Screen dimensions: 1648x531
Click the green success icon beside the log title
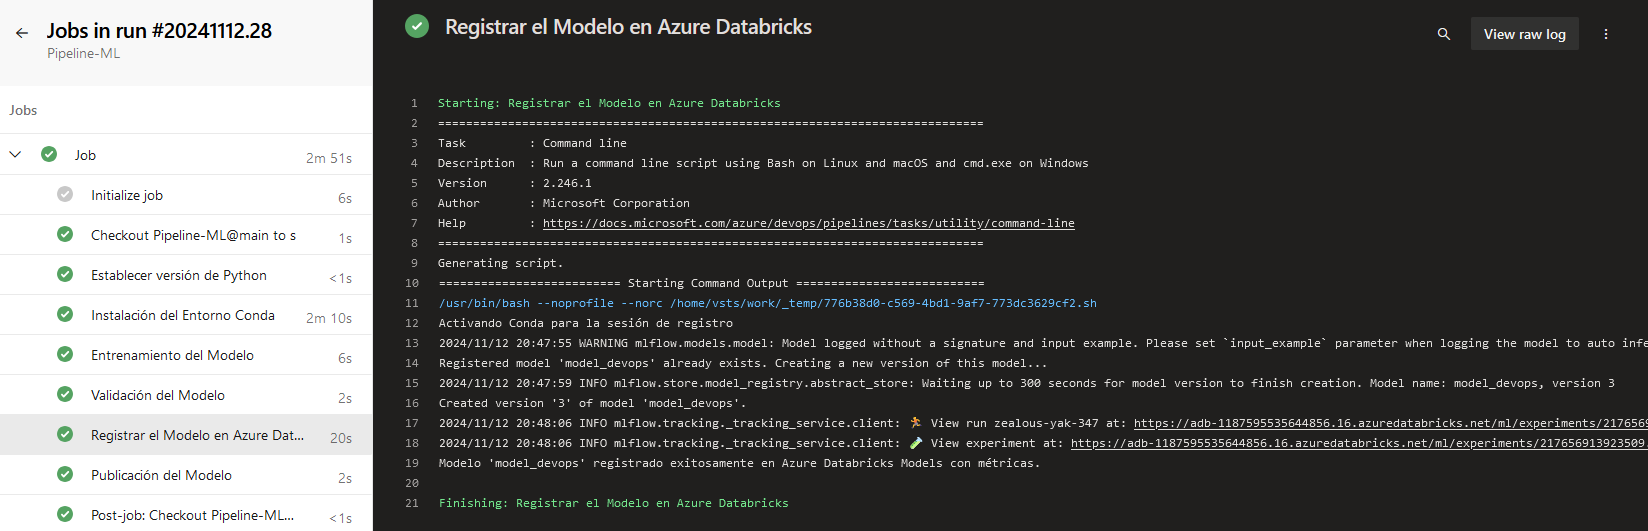(417, 27)
